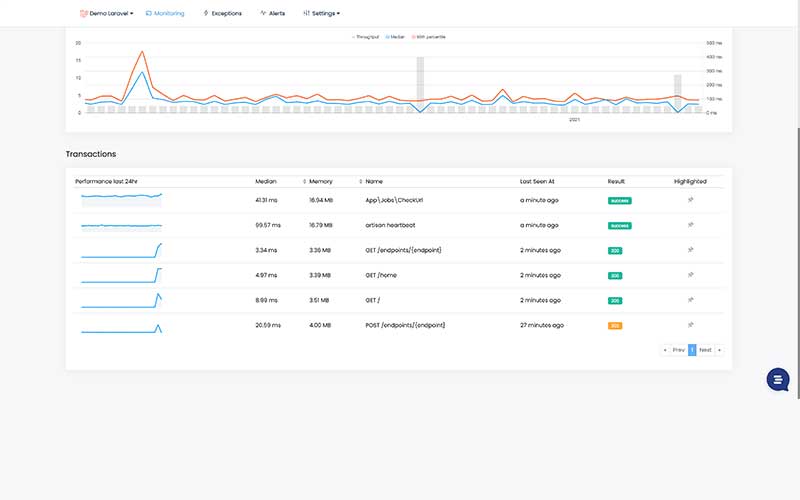Open the POST /endpoints/{endpoint} transaction
The image size is (800, 500).
click(405, 325)
